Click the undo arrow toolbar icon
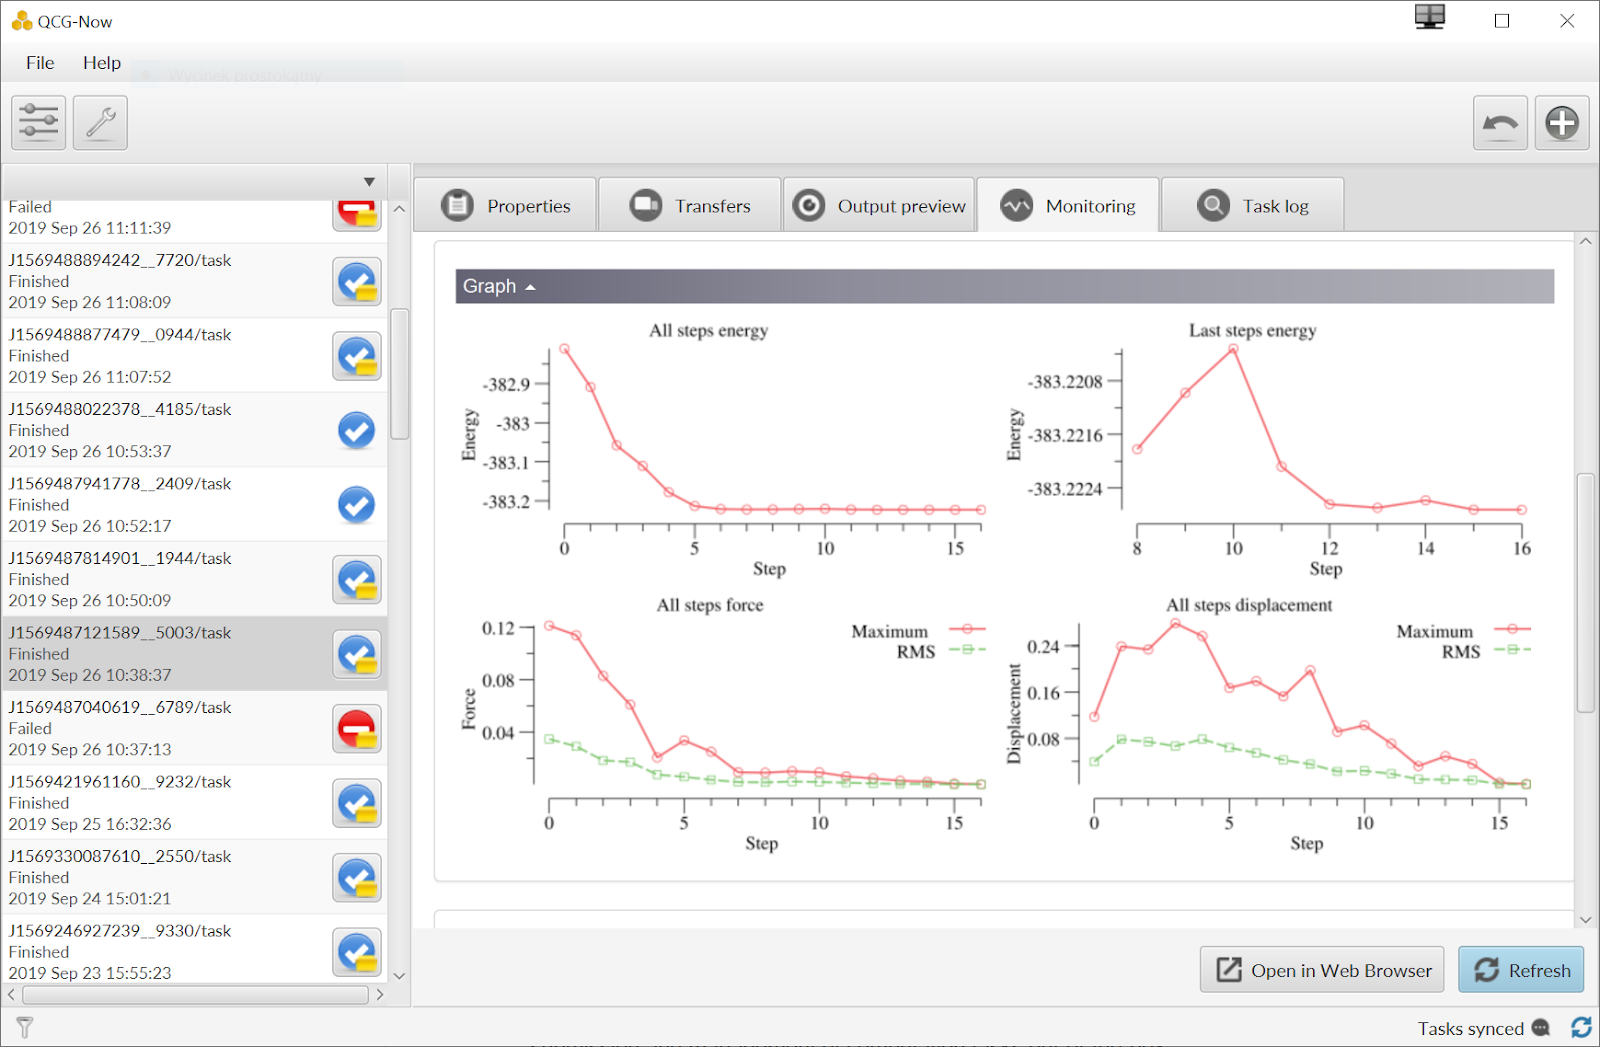 [x=1500, y=123]
